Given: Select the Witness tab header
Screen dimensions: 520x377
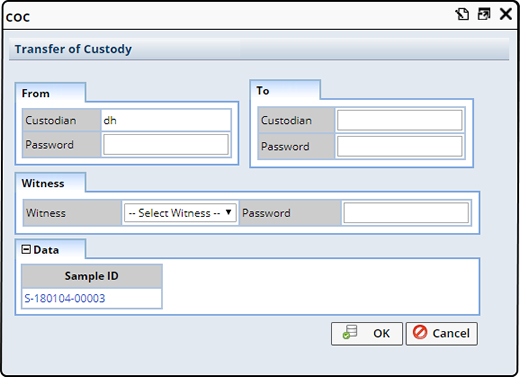Looking at the screenshot, I should click(x=43, y=183).
